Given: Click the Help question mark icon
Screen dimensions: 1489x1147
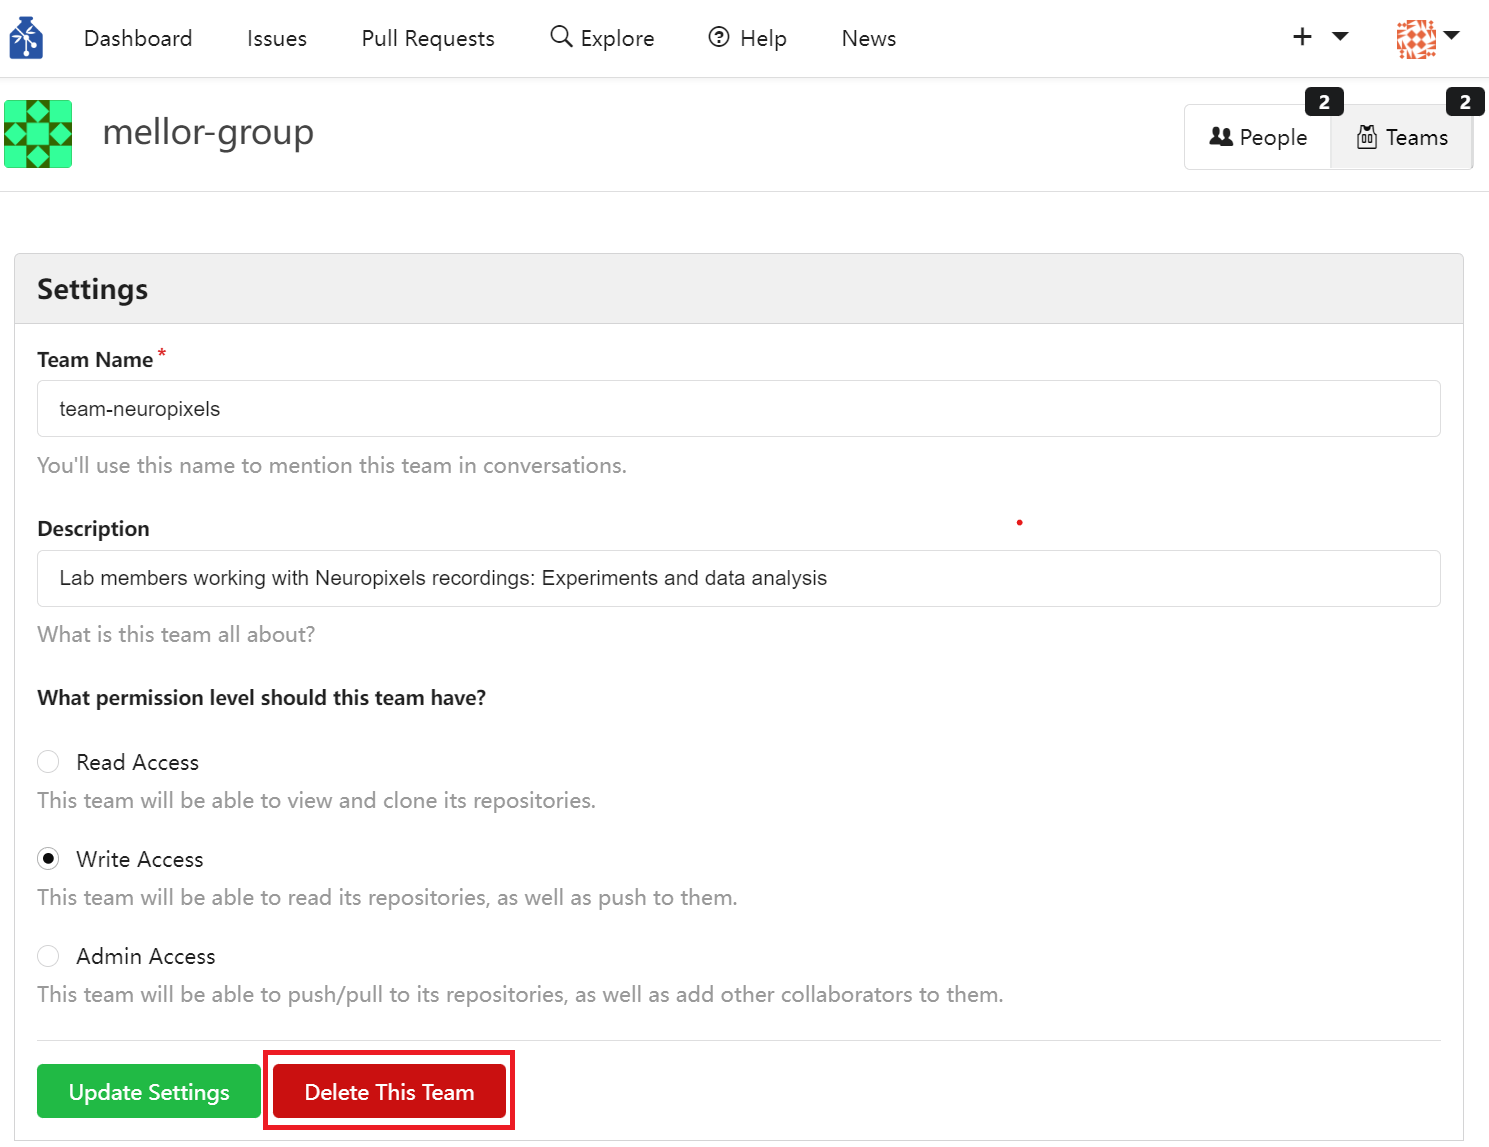Looking at the screenshot, I should (719, 37).
